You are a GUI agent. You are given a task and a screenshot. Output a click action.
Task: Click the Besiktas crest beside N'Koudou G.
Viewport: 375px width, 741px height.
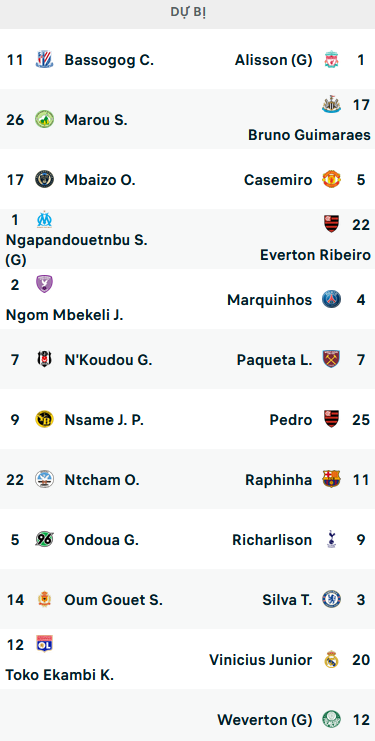(x=44, y=360)
